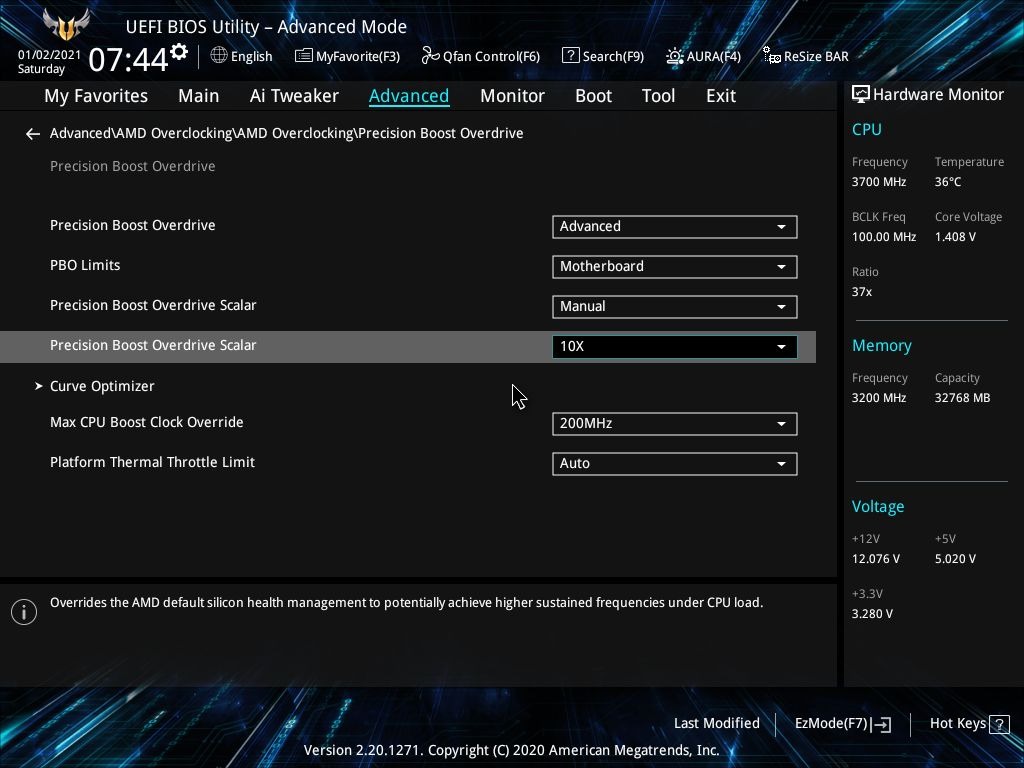Click the memory capacity 32768 MB value

pos(962,397)
